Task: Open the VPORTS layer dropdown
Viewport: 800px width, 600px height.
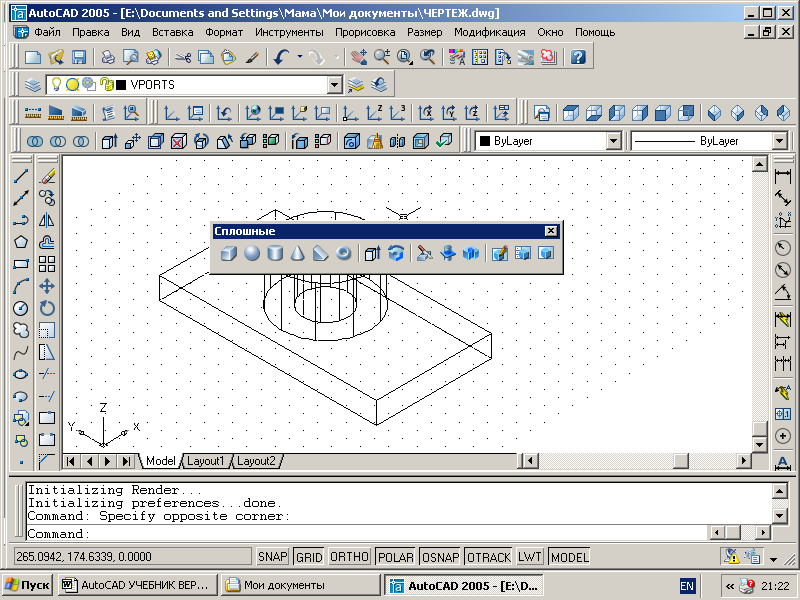Action: pyautogui.click(x=335, y=85)
